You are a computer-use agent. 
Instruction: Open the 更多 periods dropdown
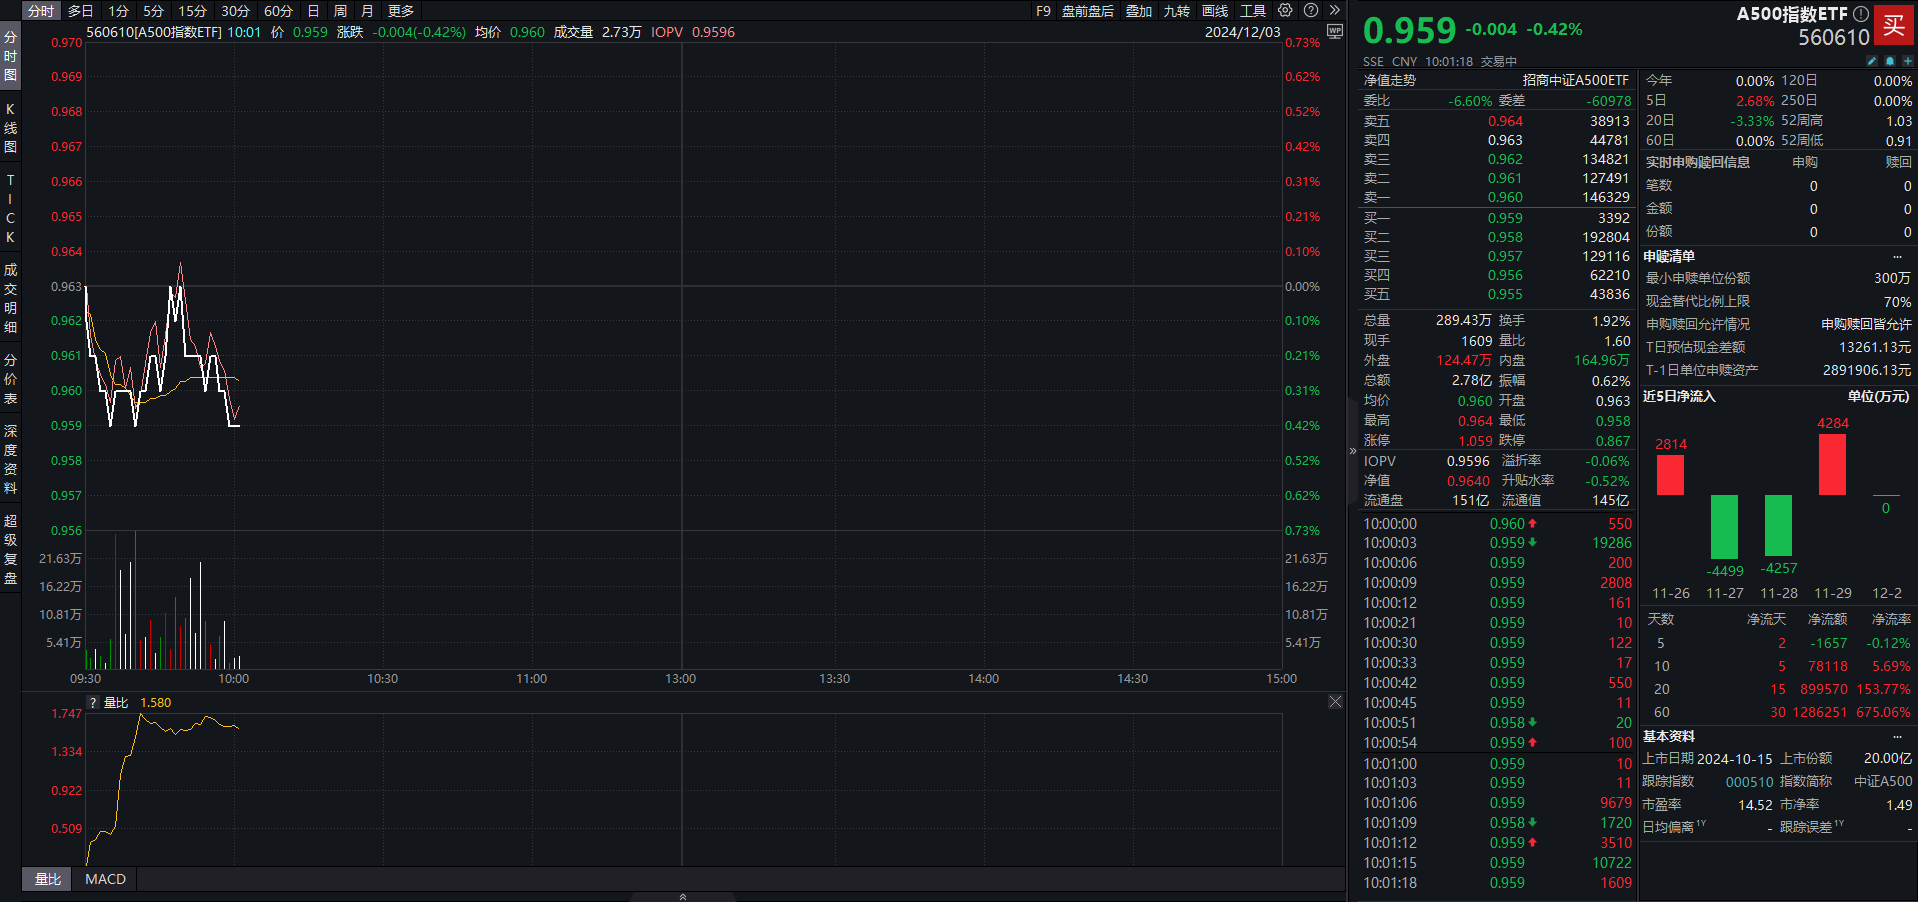click(x=401, y=11)
